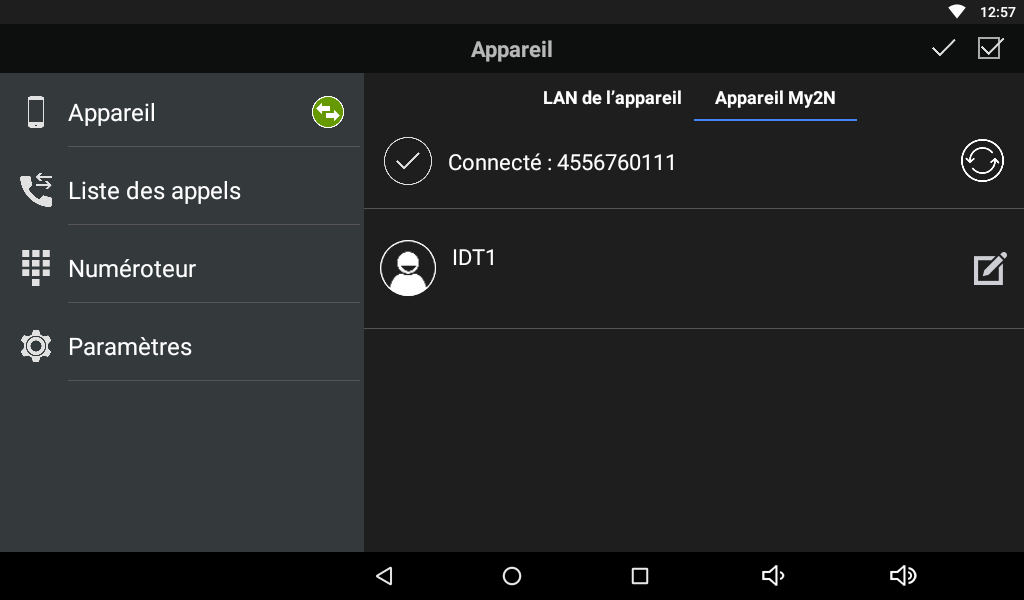Click the Connecté : 4556760111 status text
This screenshot has height=600, width=1024.
562,162
